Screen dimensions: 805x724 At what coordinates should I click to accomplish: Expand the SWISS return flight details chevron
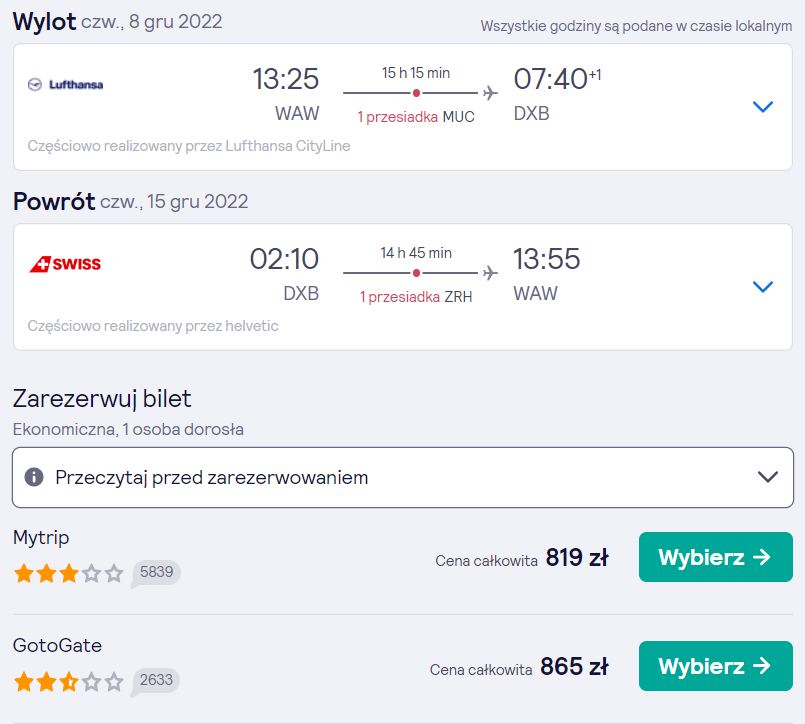point(762,287)
